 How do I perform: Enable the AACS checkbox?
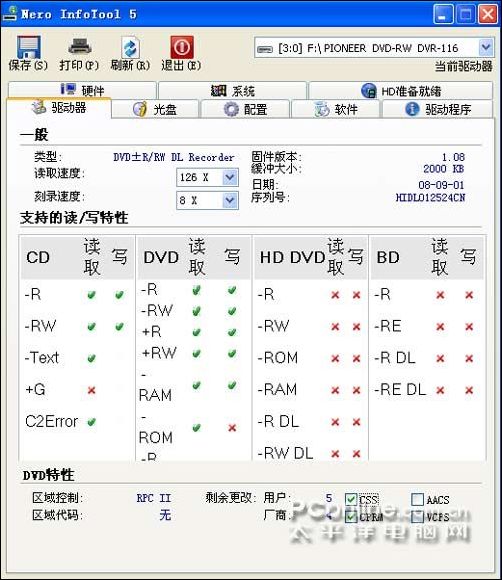click(x=417, y=499)
